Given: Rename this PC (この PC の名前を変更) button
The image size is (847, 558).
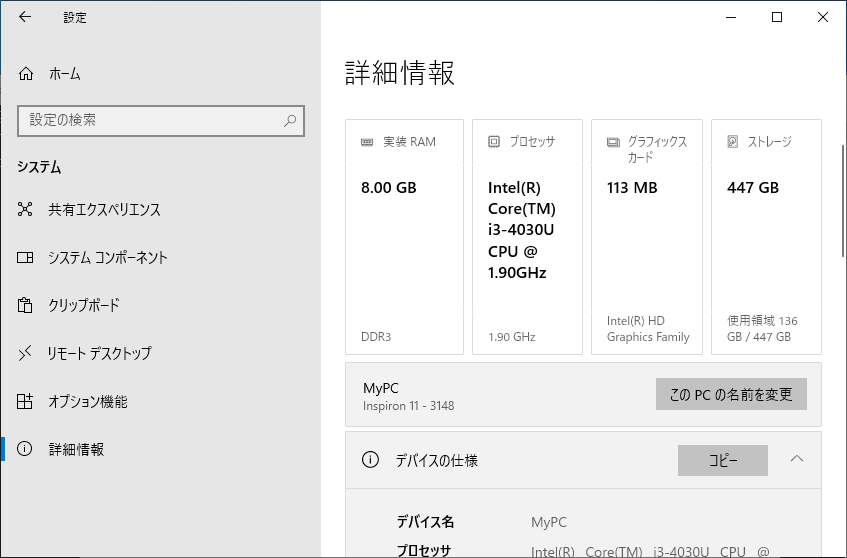Looking at the screenshot, I should (731, 394).
